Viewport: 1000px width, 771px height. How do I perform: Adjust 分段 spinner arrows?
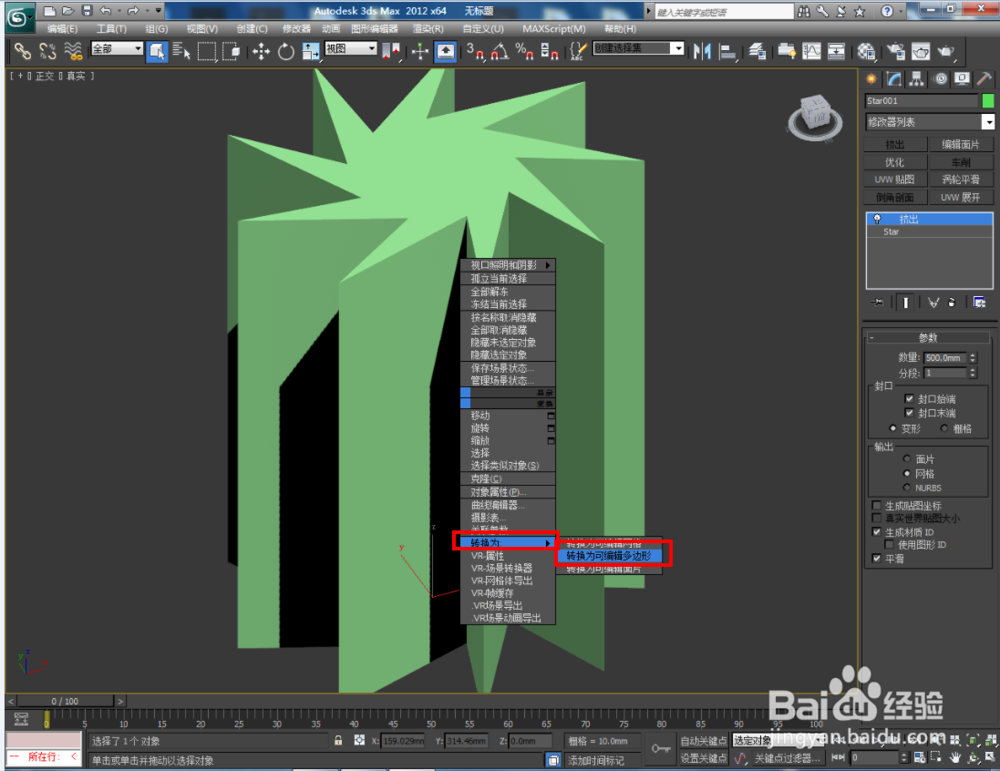973,373
